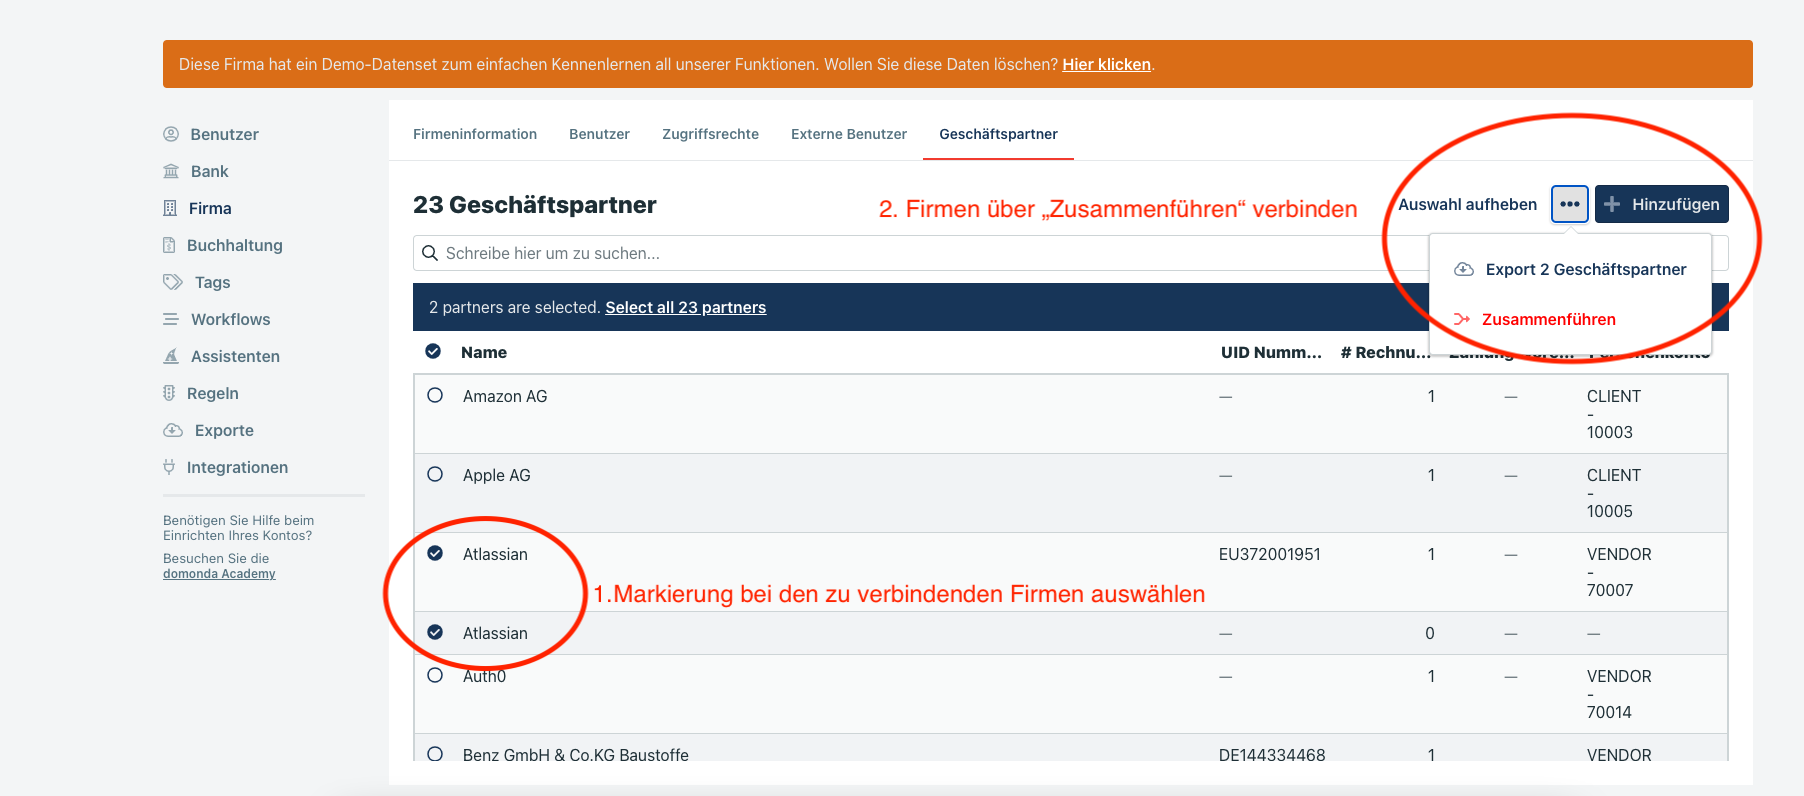Click the Assistenten icon in sidebar
The height and width of the screenshot is (796, 1804).
click(171, 356)
